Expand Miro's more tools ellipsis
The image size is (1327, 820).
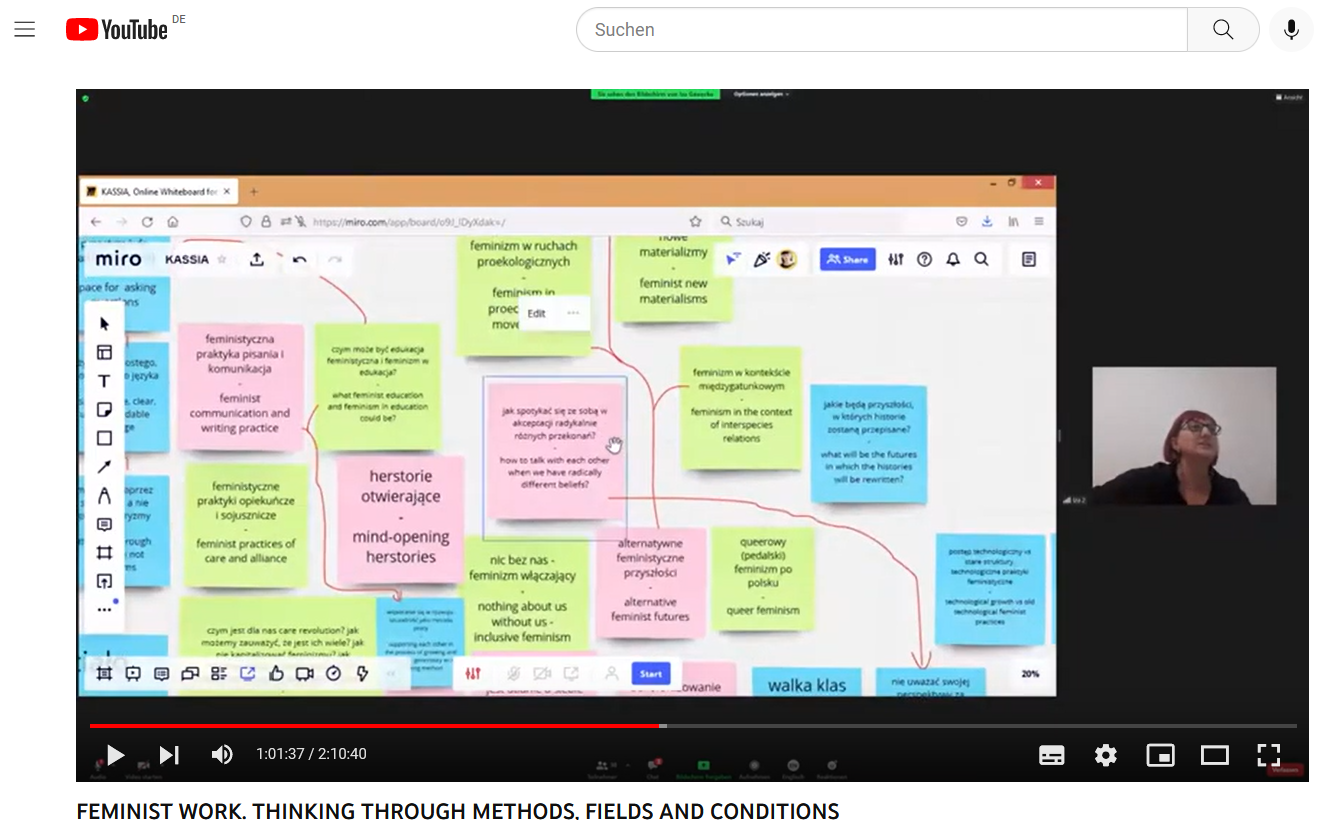pos(104,609)
